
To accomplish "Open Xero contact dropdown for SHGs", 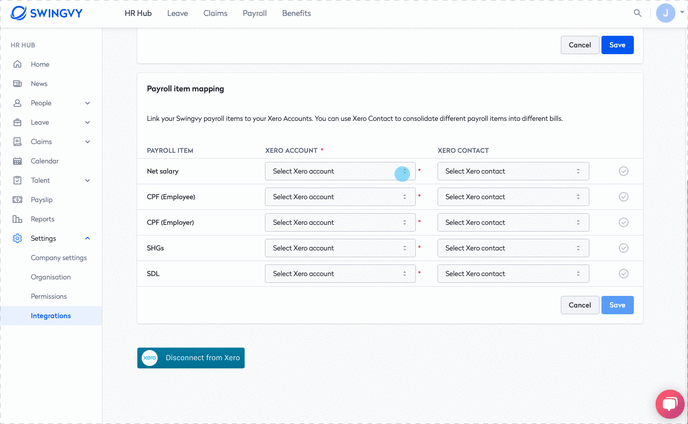I will (513, 248).
